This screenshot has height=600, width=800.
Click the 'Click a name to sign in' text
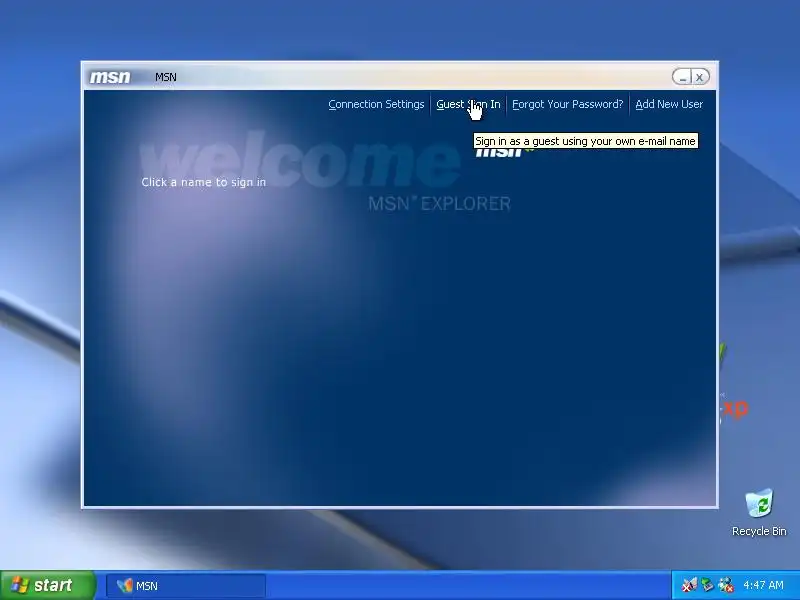[204, 182]
